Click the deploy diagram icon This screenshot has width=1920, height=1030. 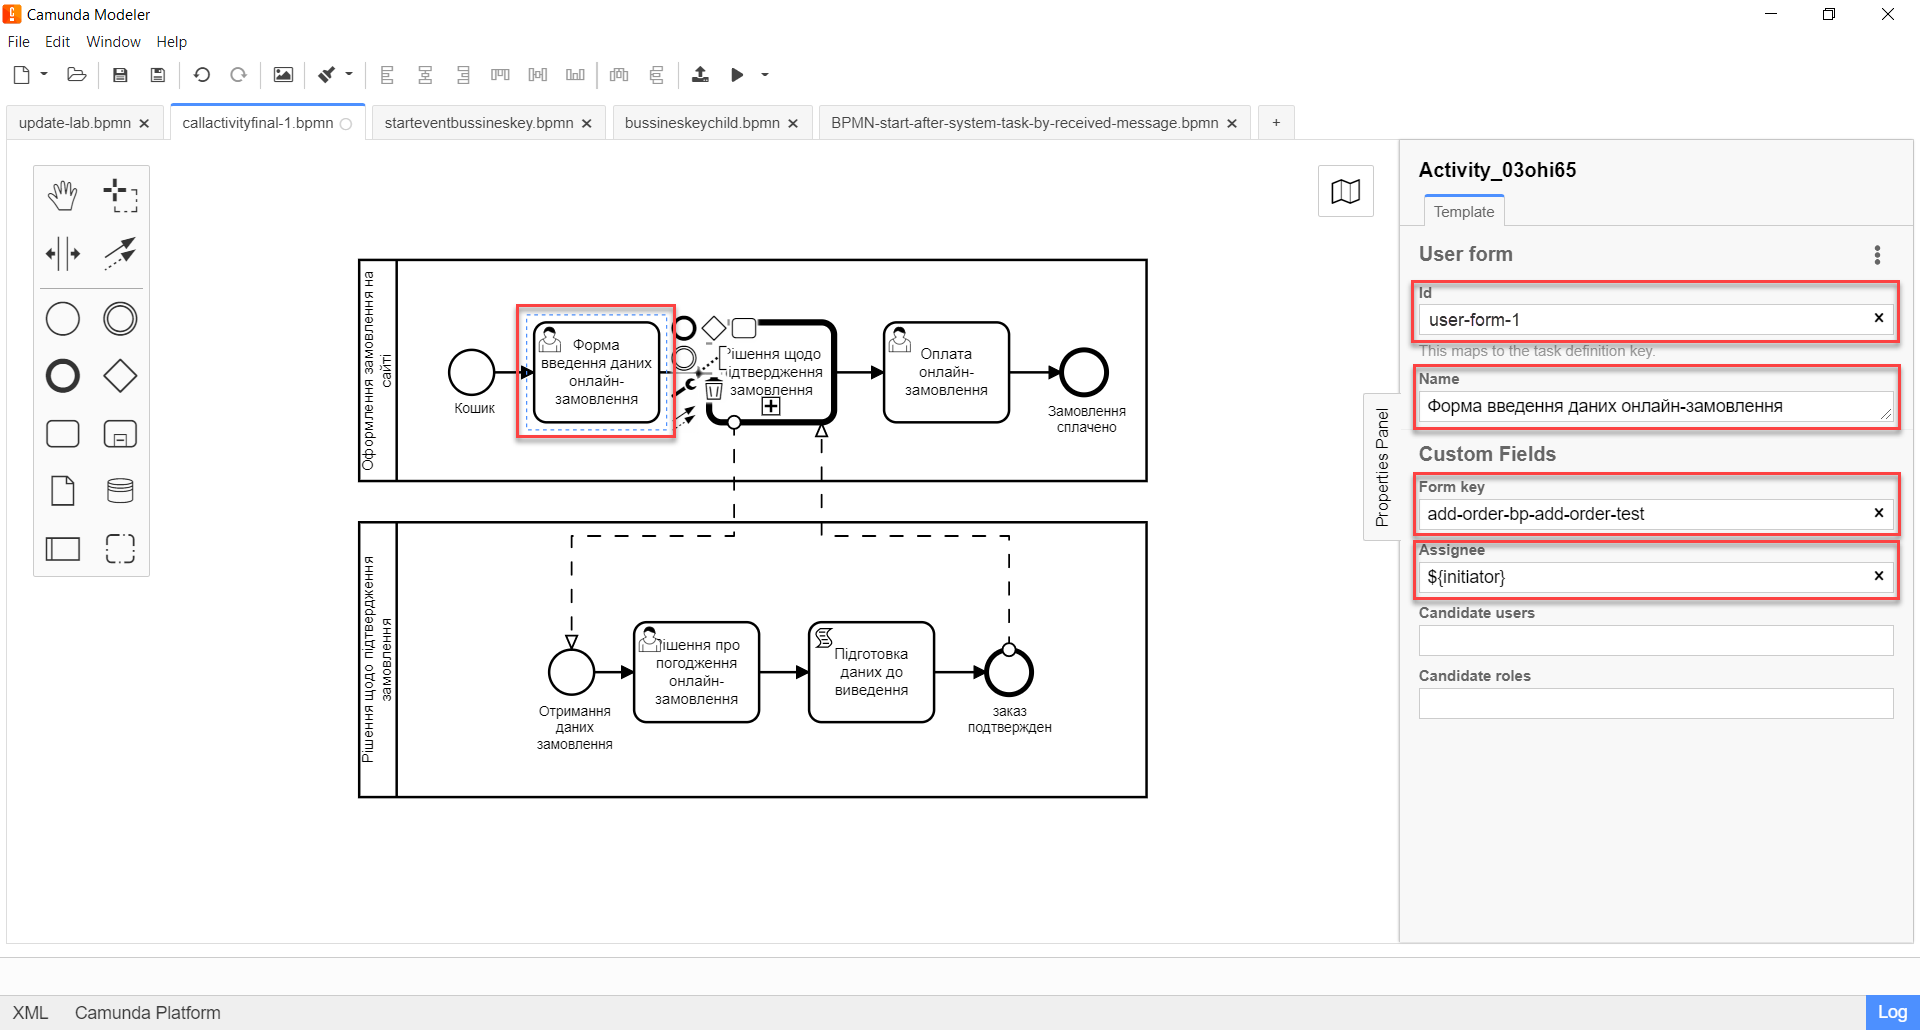point(700,75)
